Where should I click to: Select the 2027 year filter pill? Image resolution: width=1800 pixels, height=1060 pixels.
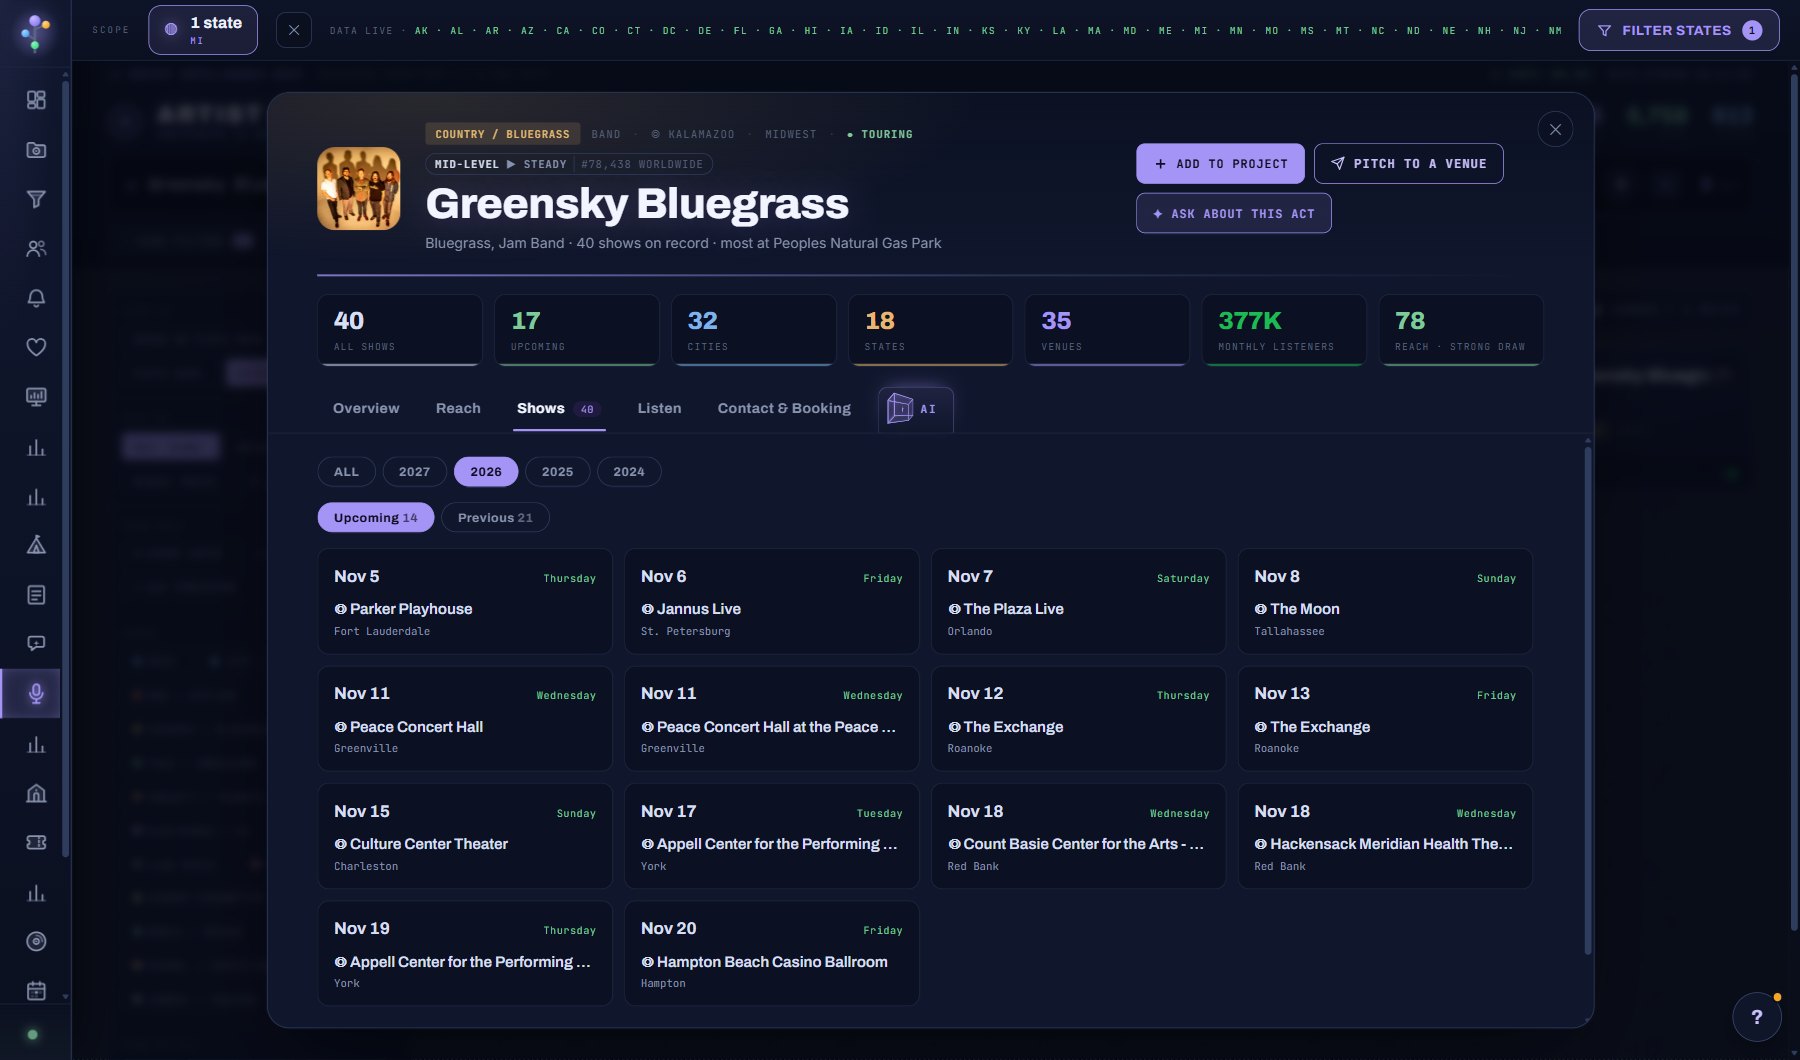414,472
